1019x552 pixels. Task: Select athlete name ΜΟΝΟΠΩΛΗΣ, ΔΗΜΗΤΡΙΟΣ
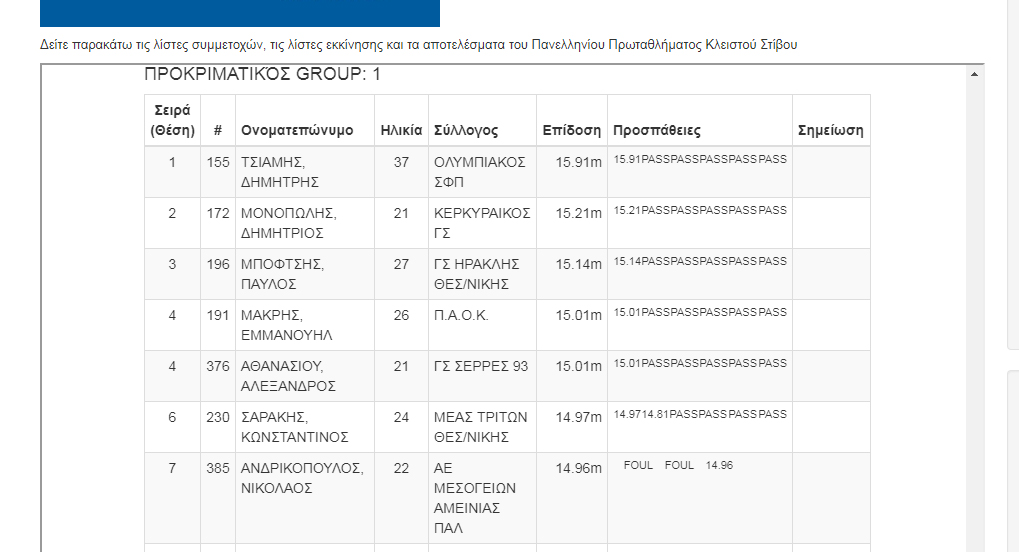point(289,223)
